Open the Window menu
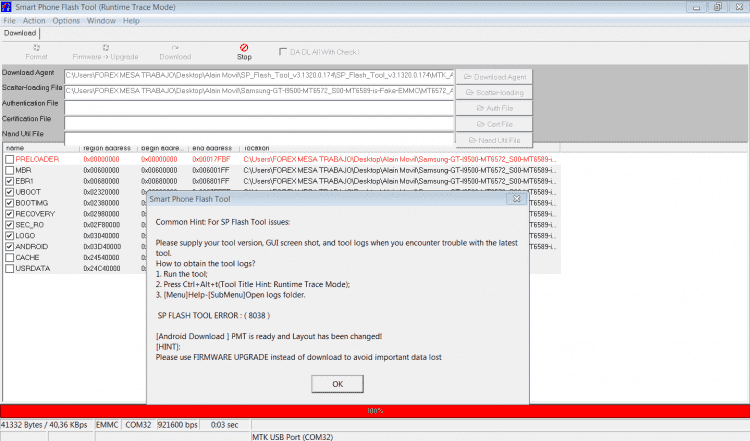 click(101, 21)
